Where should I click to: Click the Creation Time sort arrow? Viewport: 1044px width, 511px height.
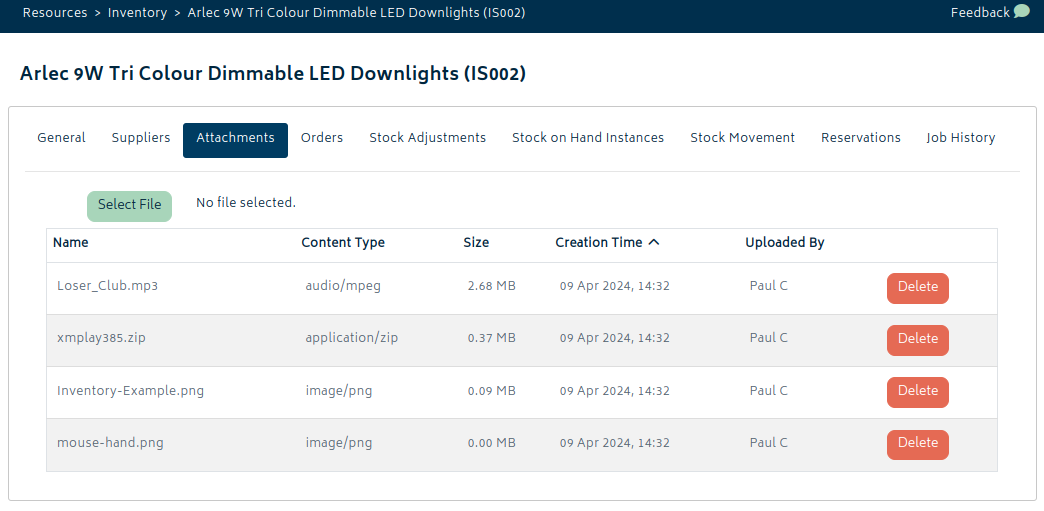point(654,243)
